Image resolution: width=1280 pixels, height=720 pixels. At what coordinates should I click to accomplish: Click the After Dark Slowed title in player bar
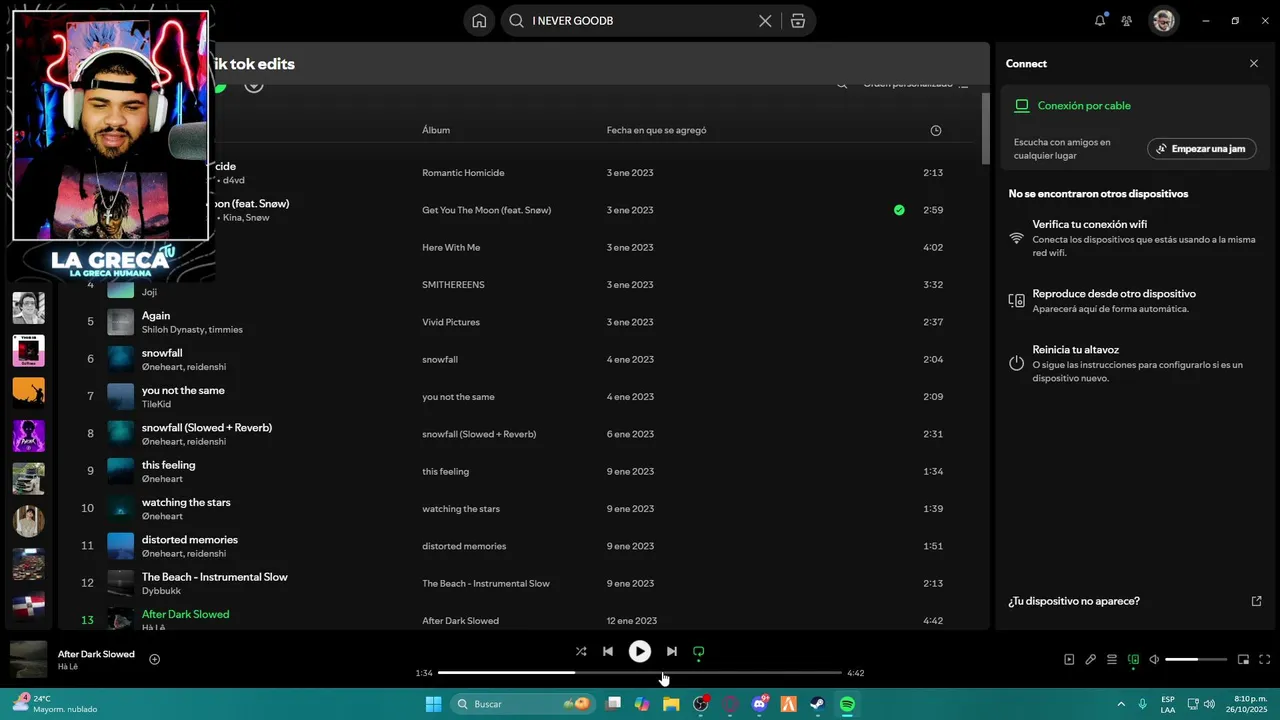pyautogui.click(x=96, y=654)
